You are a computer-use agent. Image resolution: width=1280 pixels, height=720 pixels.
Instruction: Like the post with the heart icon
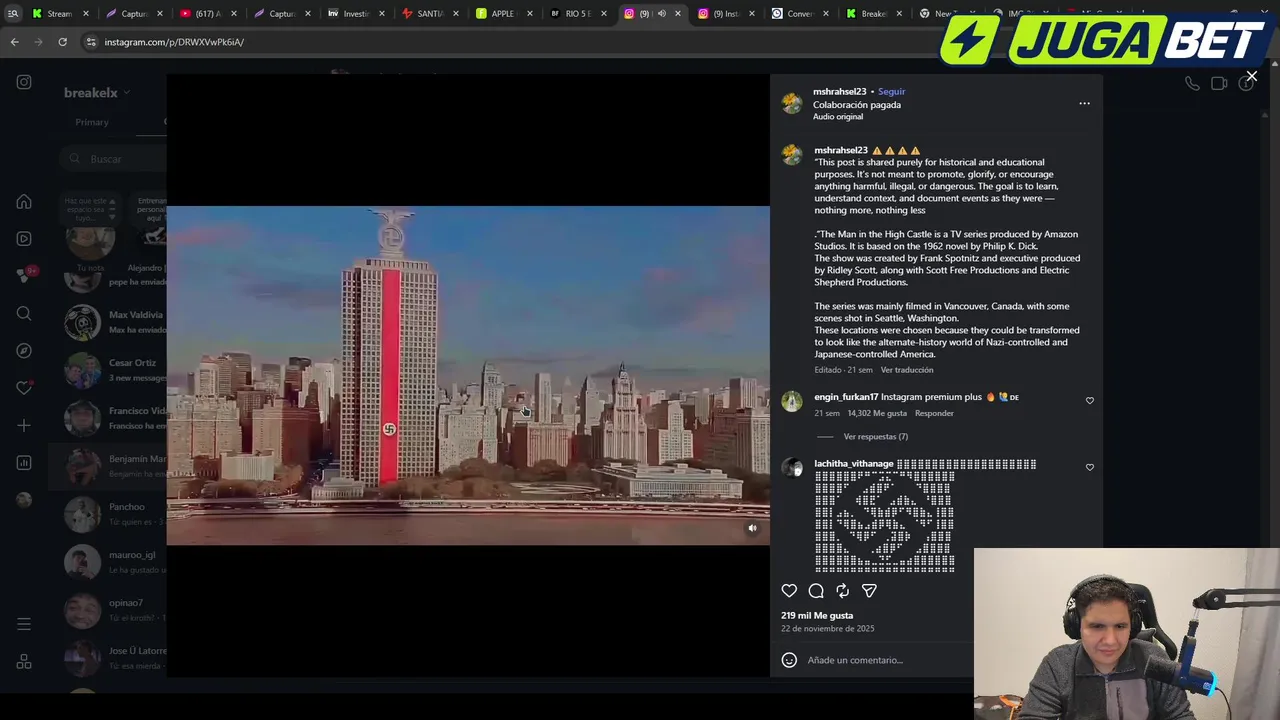coord(789,591)
